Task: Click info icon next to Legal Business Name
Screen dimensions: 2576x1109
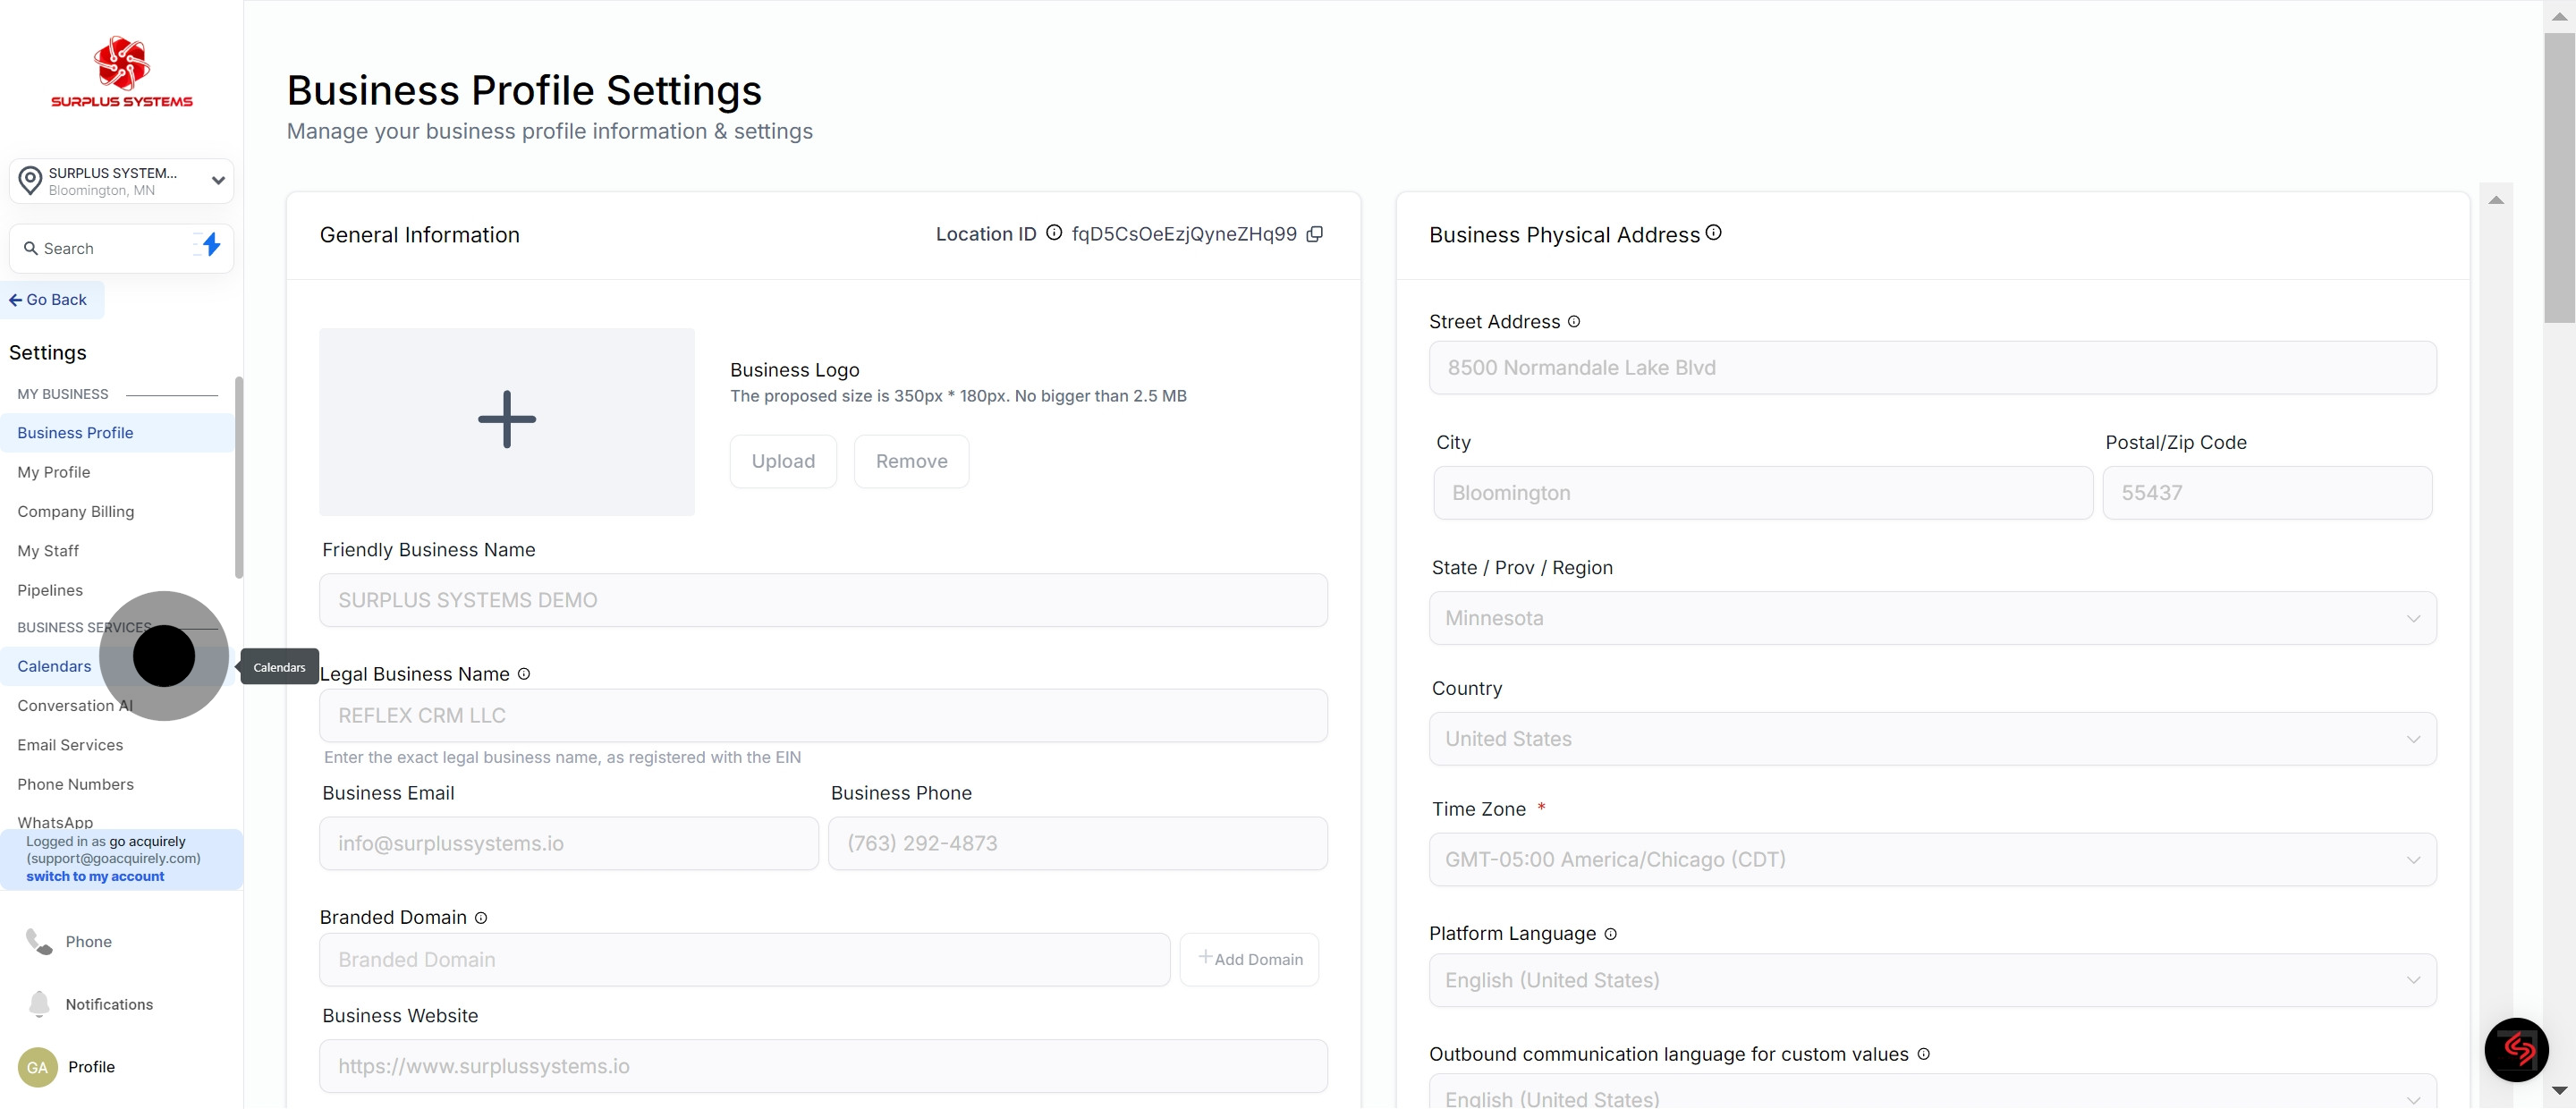Action: [x=524, y=674]
